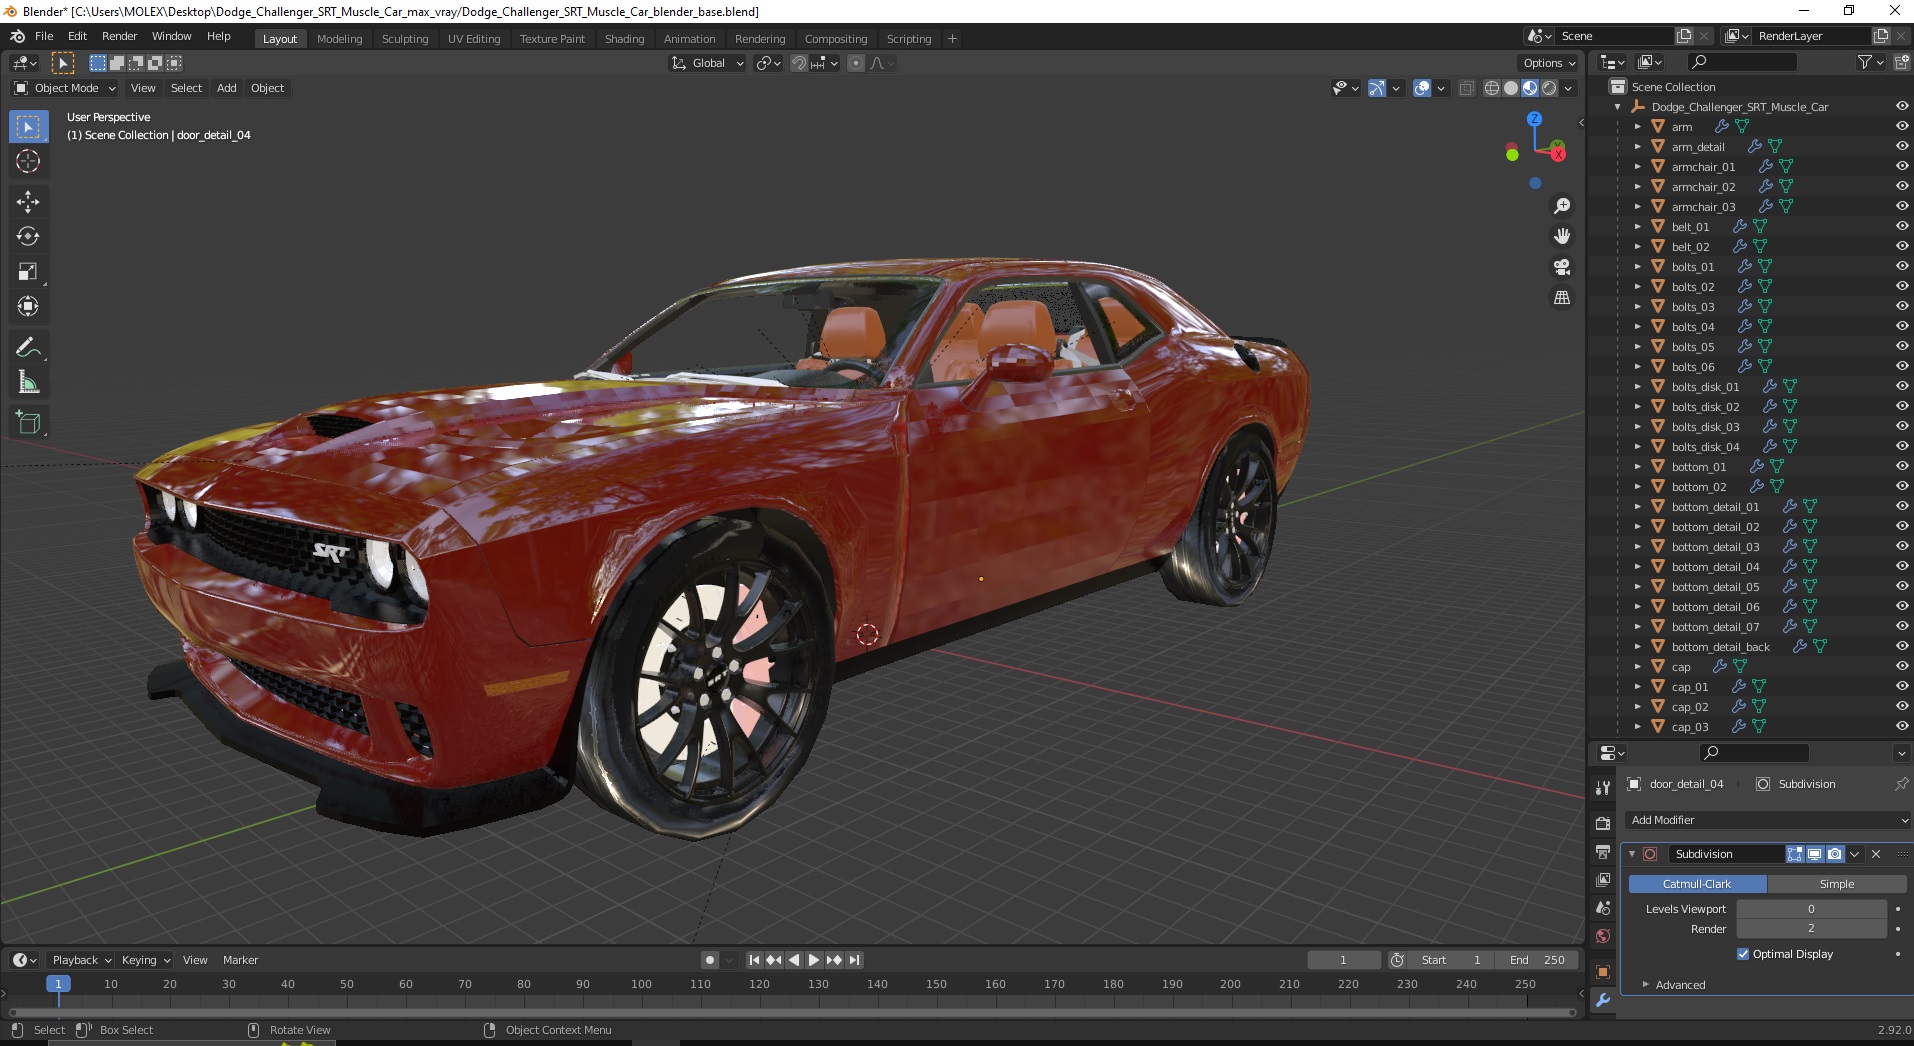Toggle camera view icon
The width and height of the screenshot is (1914, 1046).
(1561, 267)
